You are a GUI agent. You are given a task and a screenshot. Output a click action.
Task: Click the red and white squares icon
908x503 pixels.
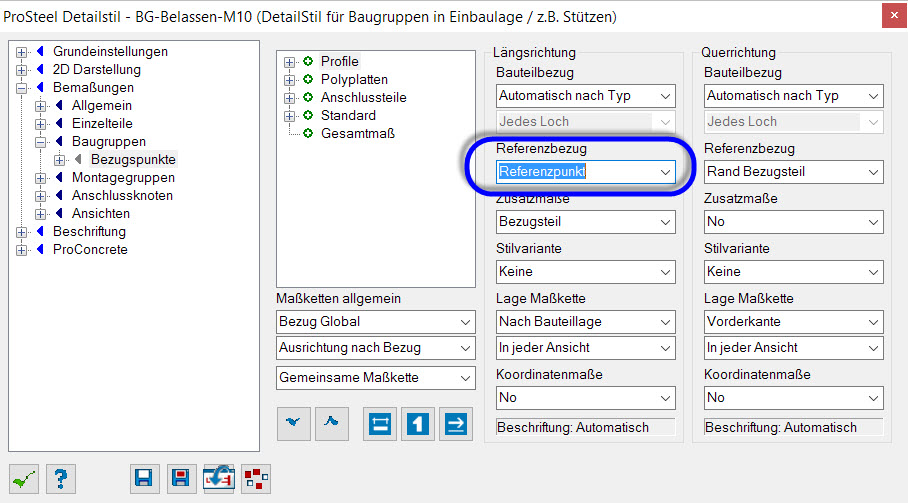tap(256, 478)
